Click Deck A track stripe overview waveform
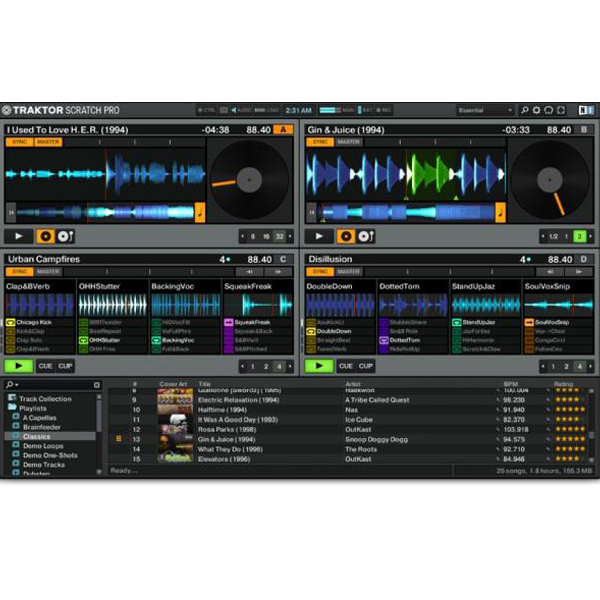Viewport: 600px width, 600px height. coord(105,212)
